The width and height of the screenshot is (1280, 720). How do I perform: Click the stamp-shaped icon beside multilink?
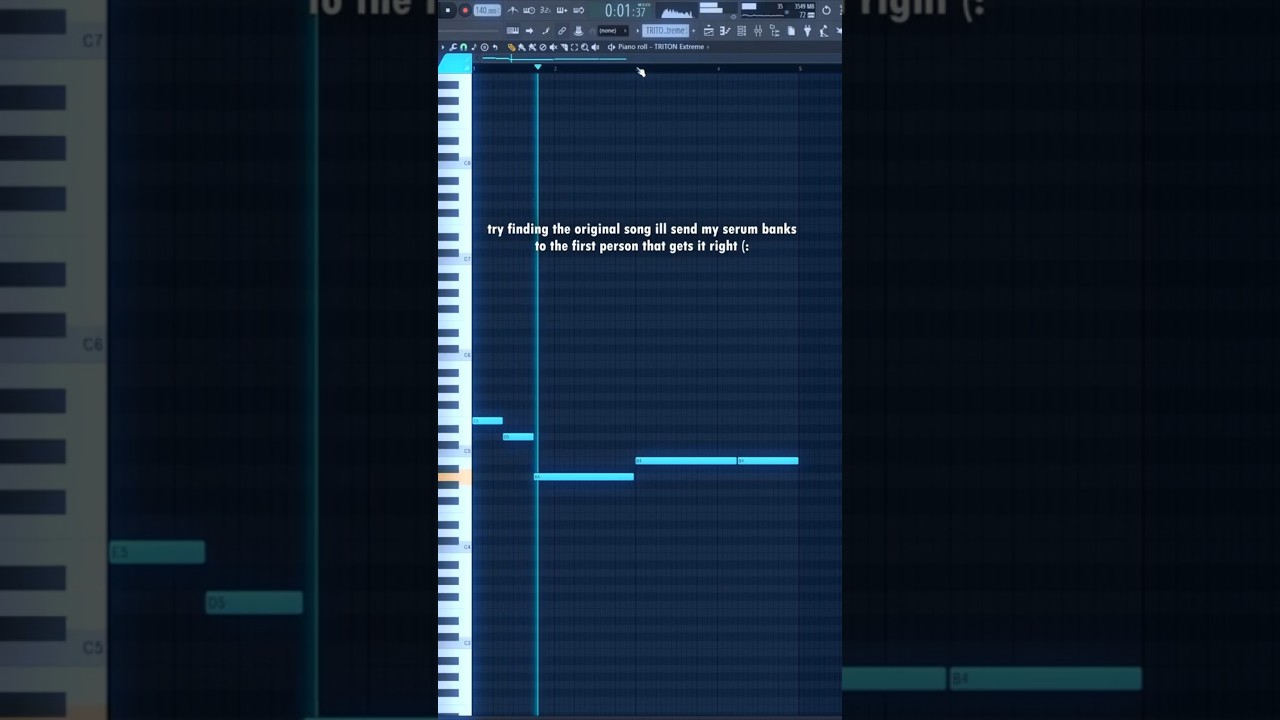(x=578, y=31)
